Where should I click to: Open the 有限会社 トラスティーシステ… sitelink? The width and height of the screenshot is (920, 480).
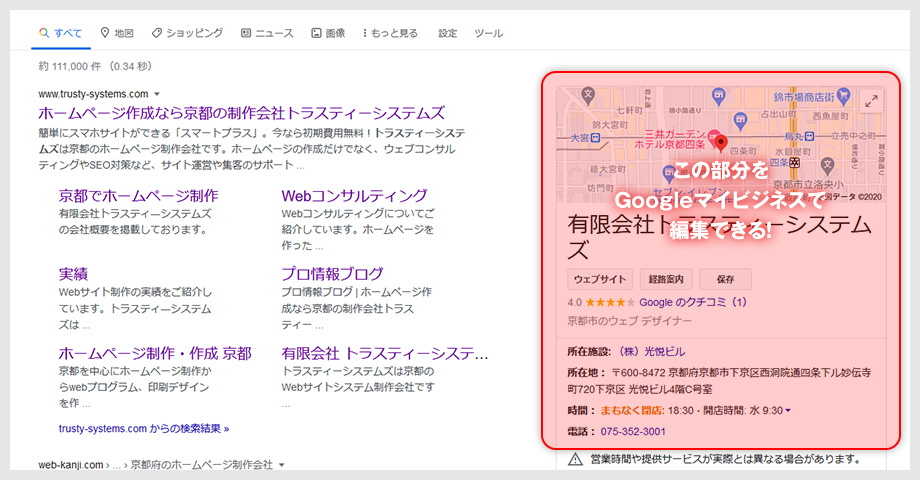click(x=385, y=353)
